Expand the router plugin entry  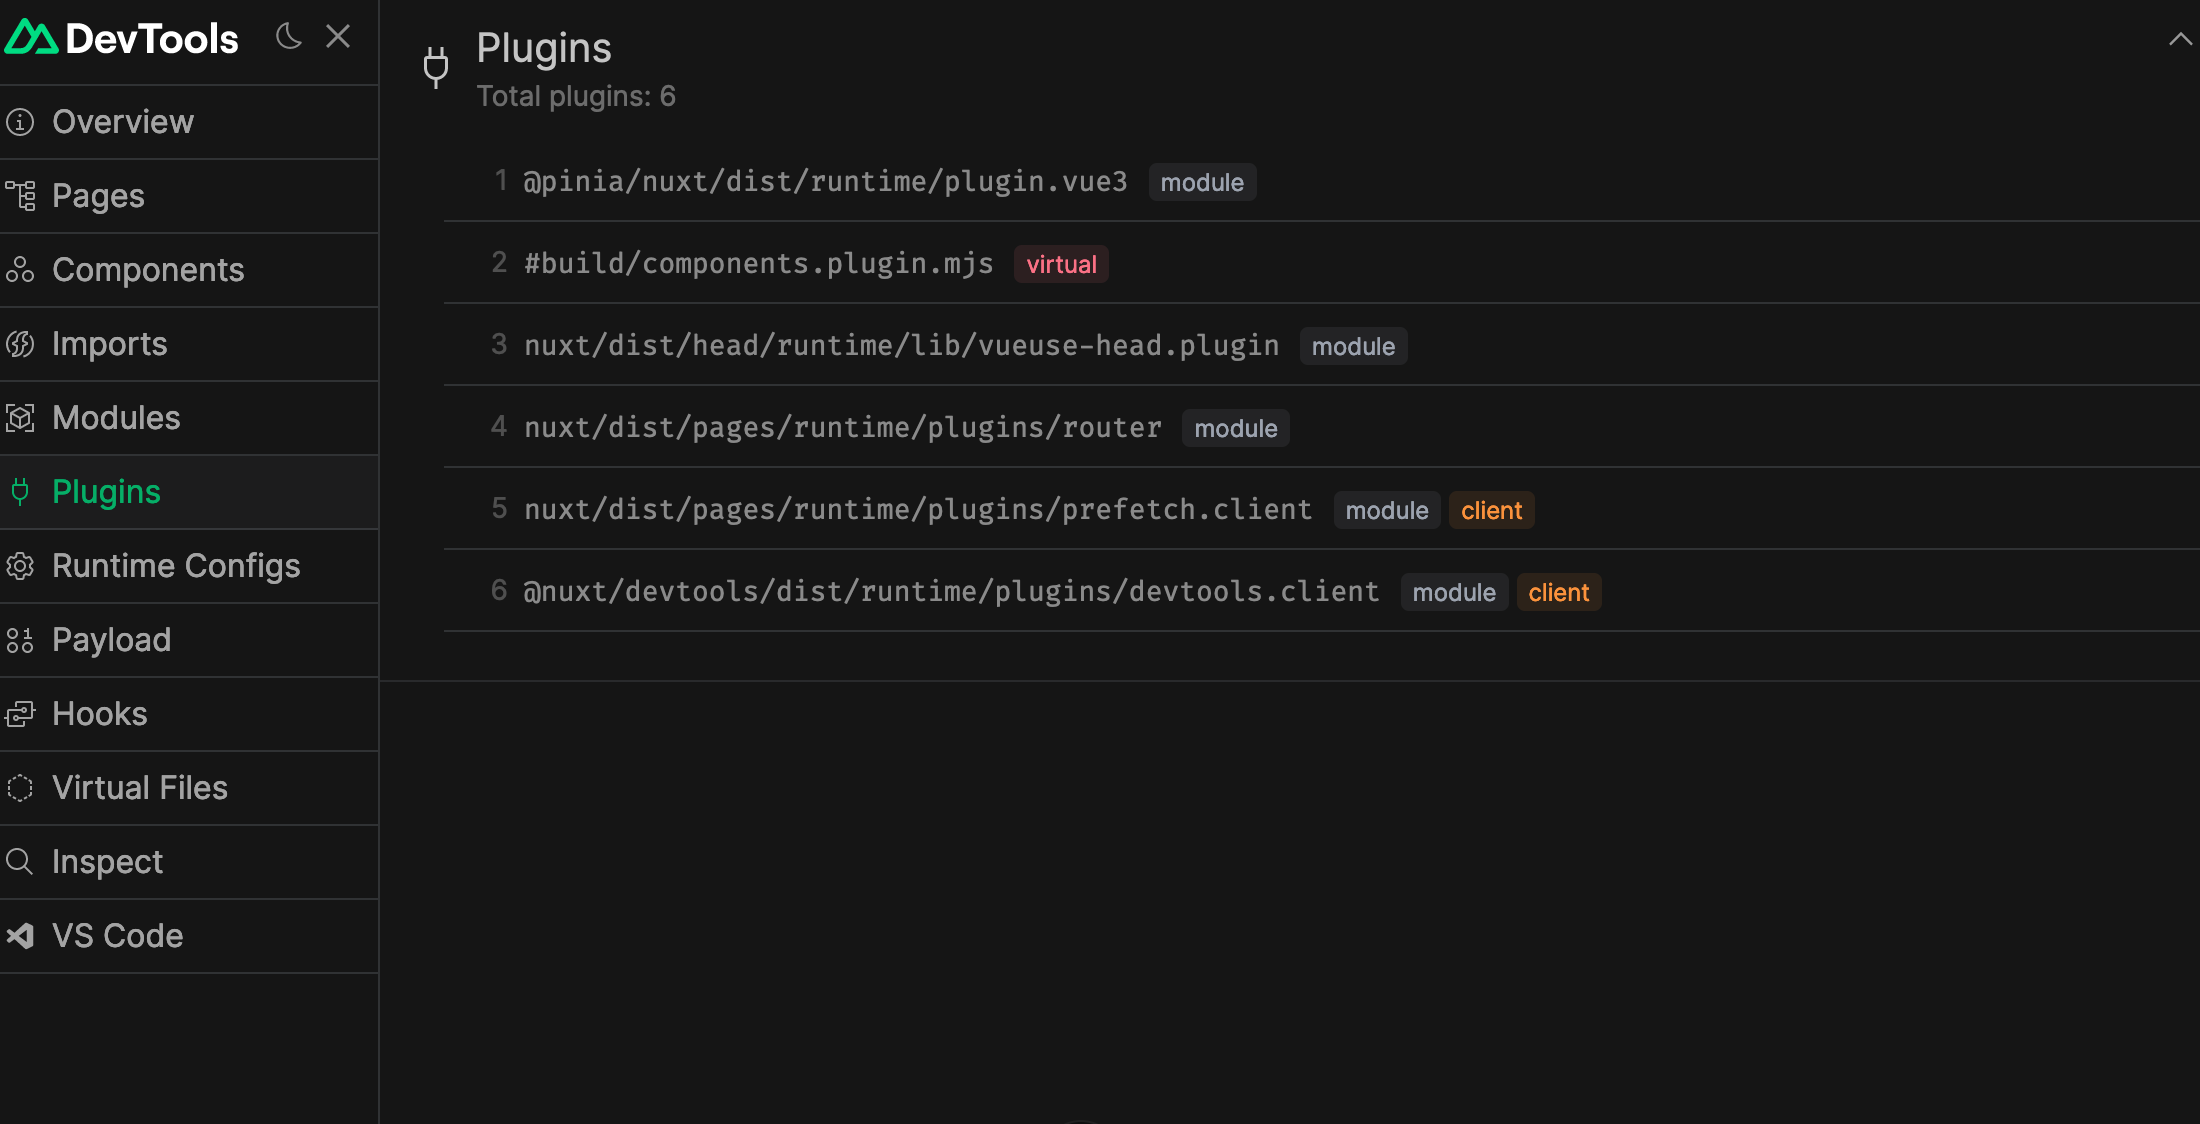pyautogui.click(x=842, y=427)
